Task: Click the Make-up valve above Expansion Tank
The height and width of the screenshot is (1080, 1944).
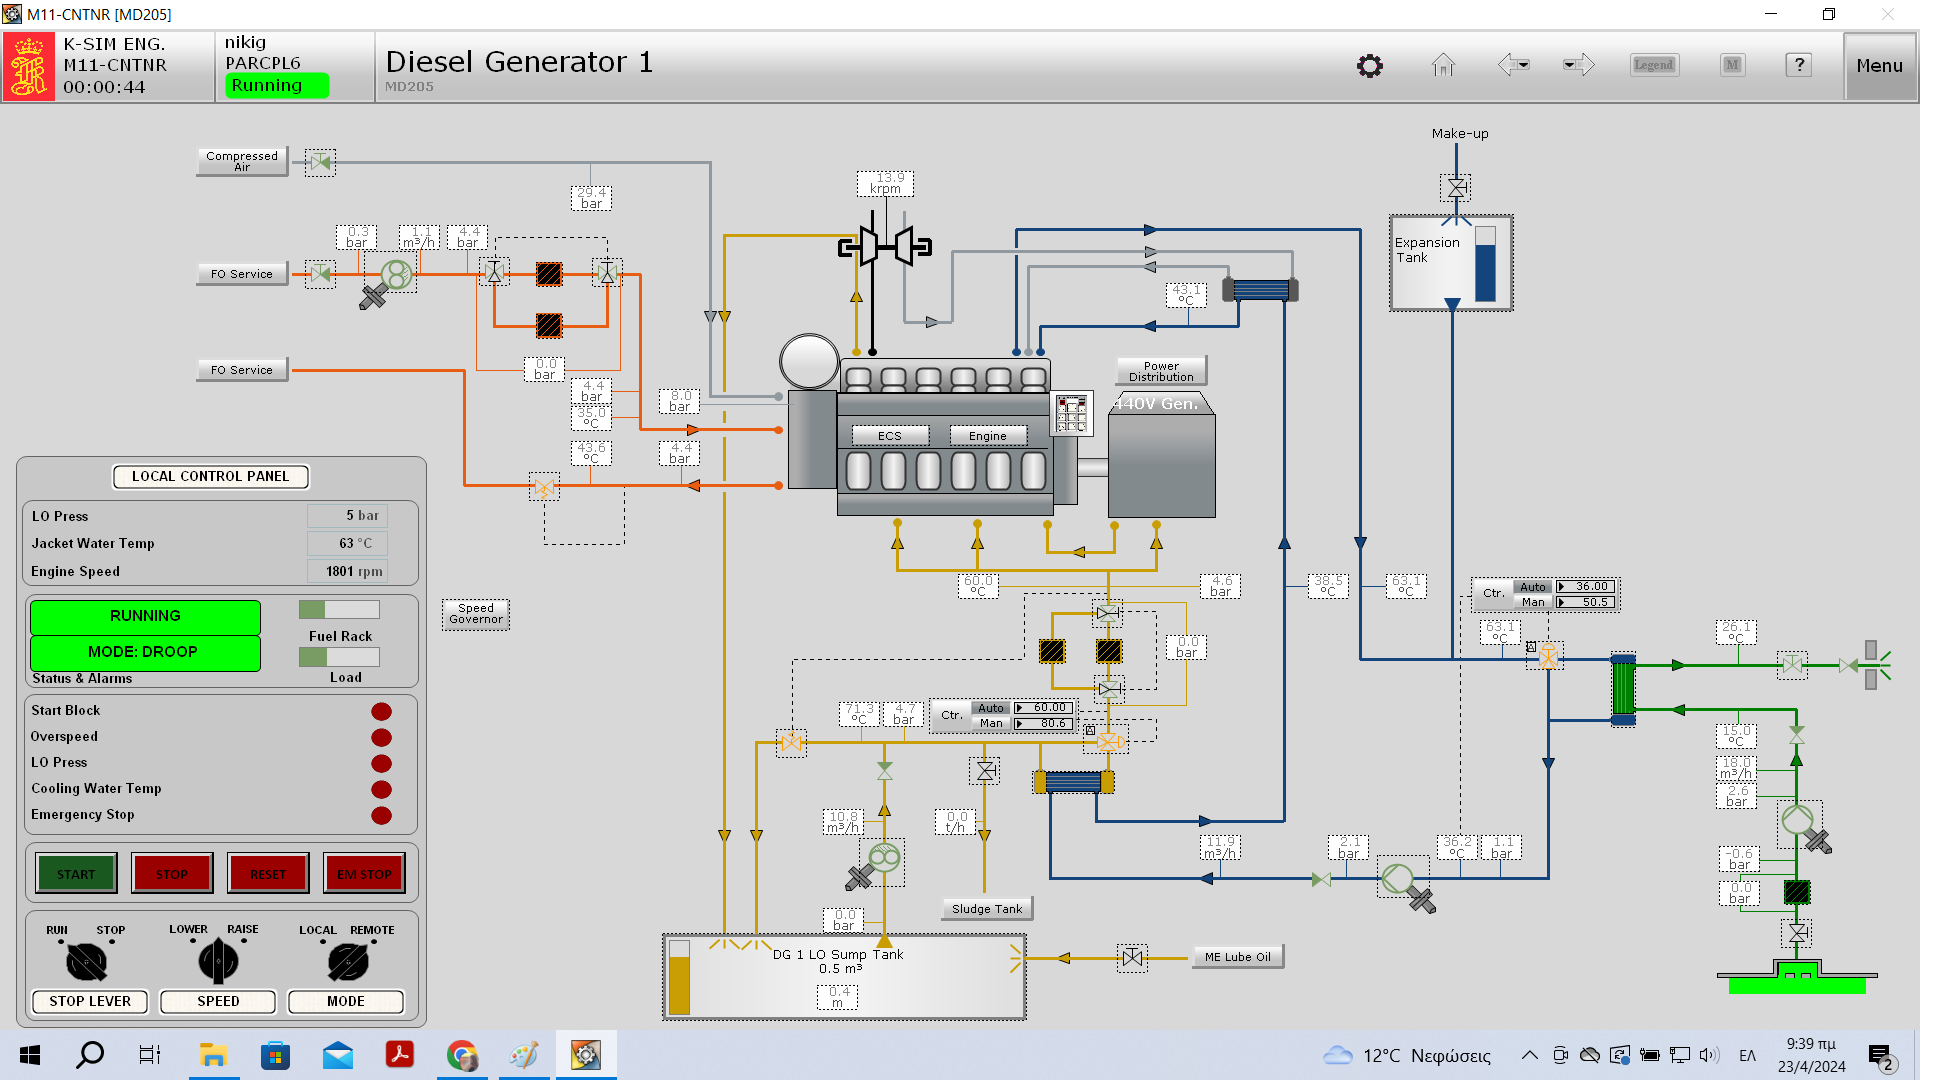Action: 1457,187
